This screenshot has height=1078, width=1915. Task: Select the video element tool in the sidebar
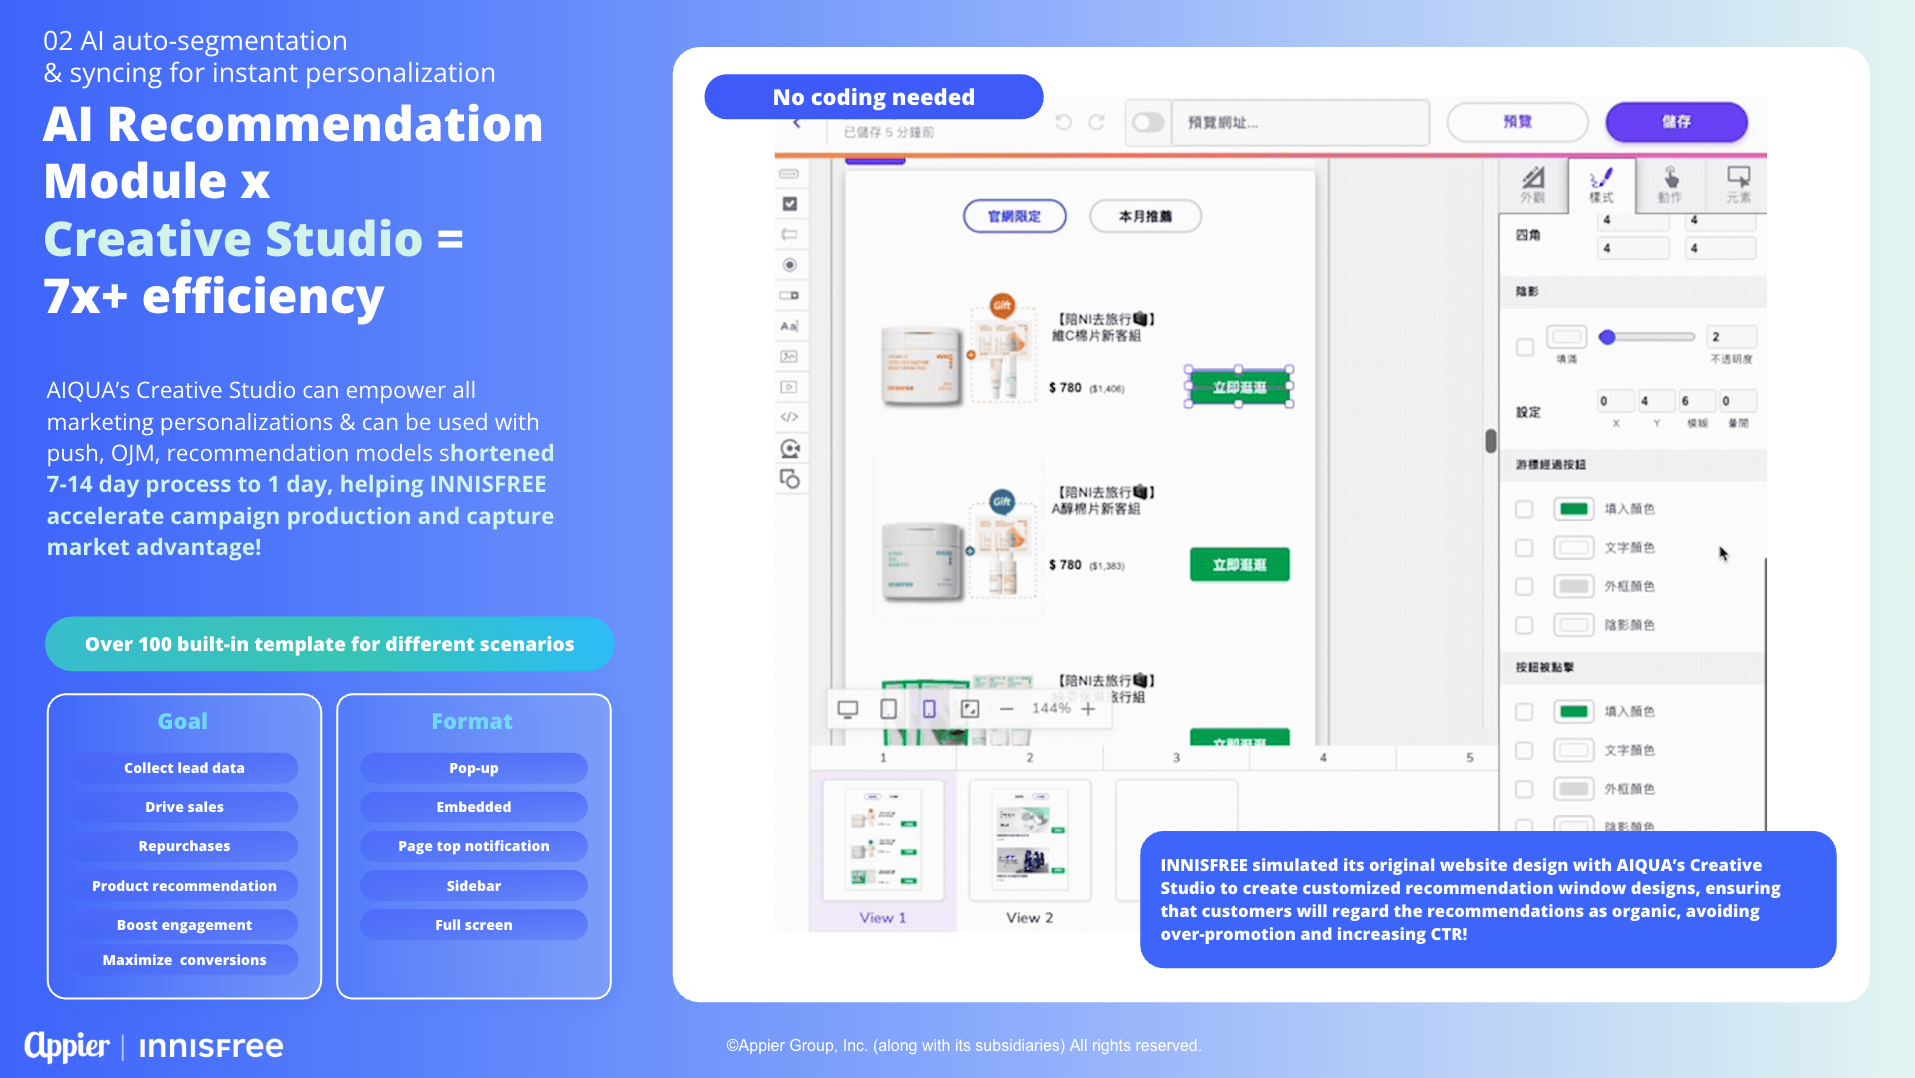point(789,387)
